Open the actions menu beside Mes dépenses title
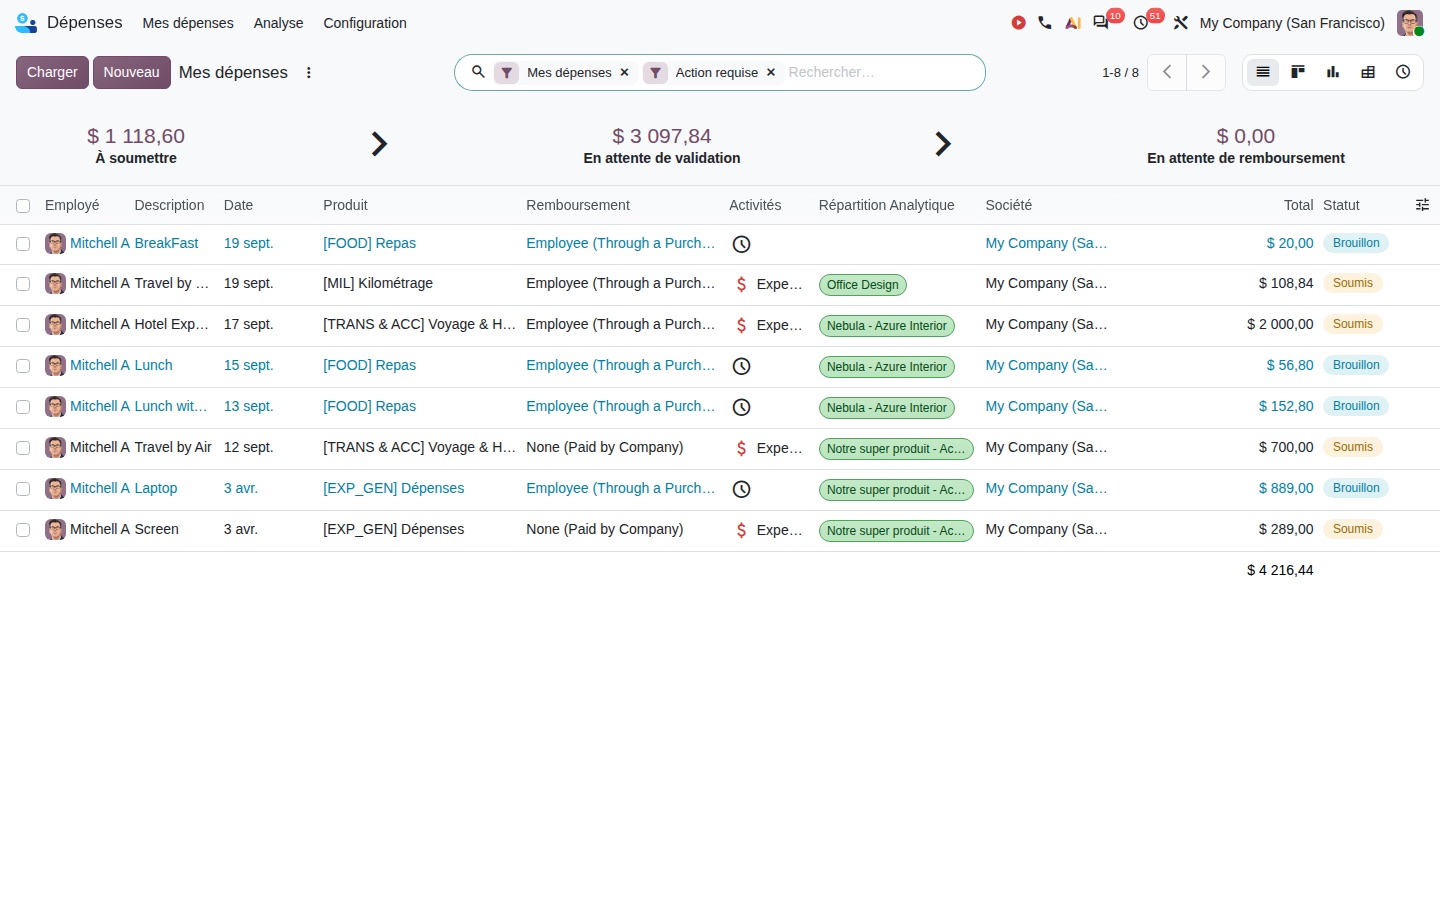Image resolution: width=1440 pixels, height=900 pixels. pos(309,72)
